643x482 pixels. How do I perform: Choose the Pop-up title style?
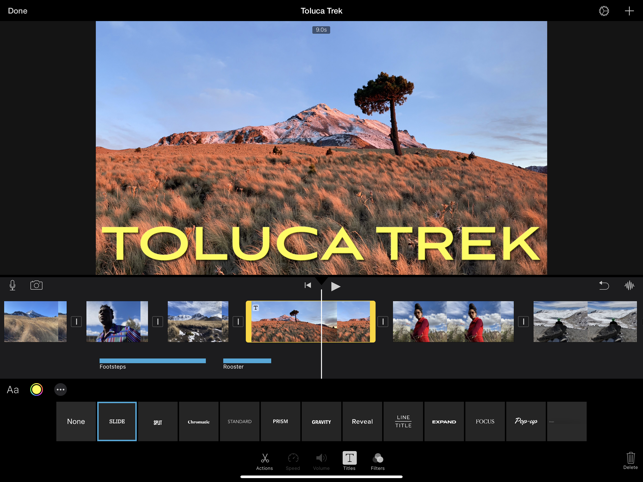[x=526, y=421]
